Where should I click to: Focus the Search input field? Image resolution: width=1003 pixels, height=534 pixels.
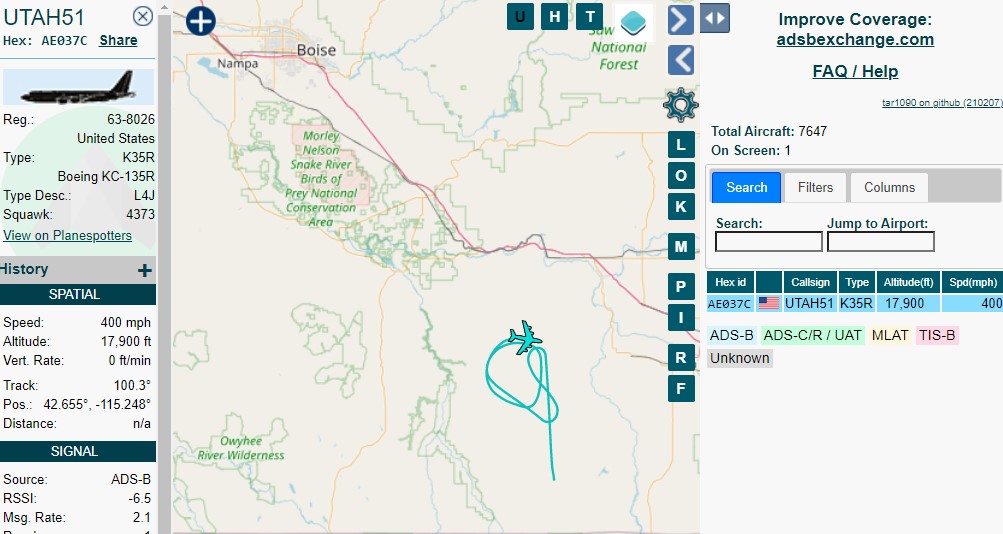[x=768, y=242]
